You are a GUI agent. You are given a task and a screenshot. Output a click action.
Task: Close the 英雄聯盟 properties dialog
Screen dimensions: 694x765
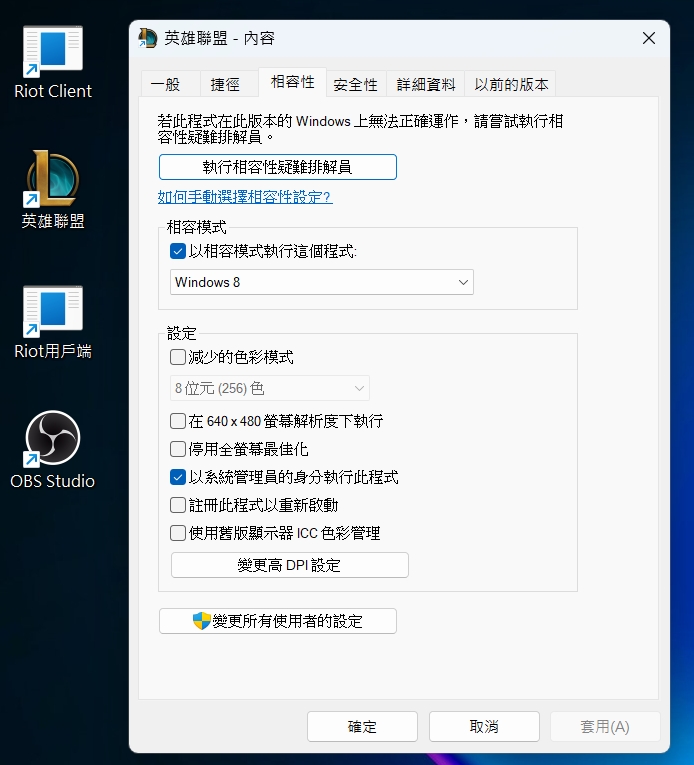coord(649,38)
